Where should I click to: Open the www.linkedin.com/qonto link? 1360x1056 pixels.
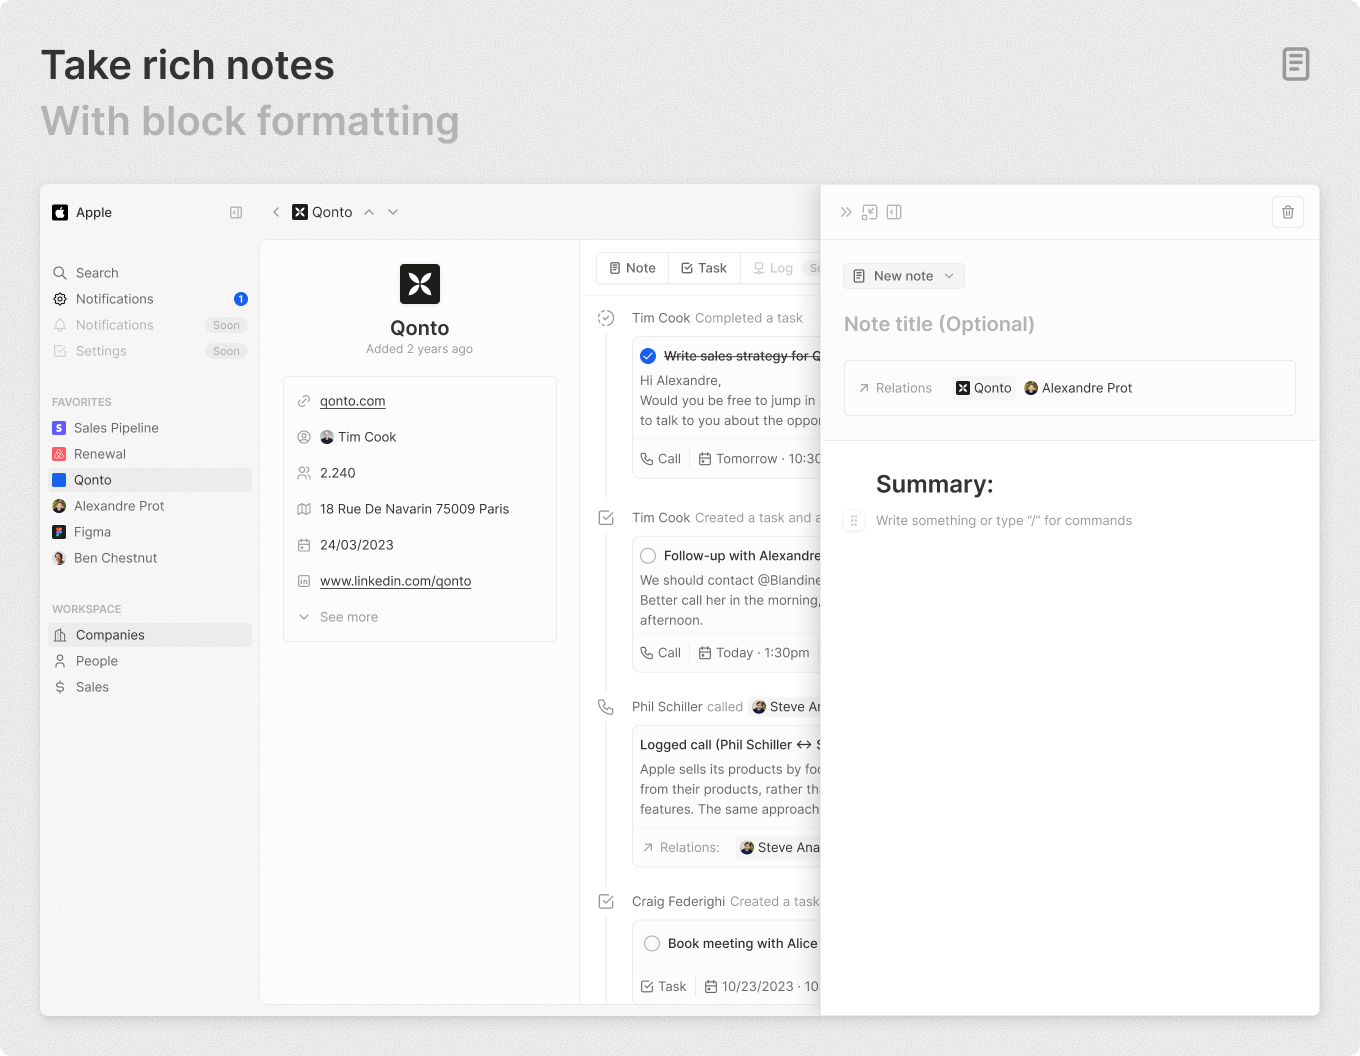coord(395,581)
